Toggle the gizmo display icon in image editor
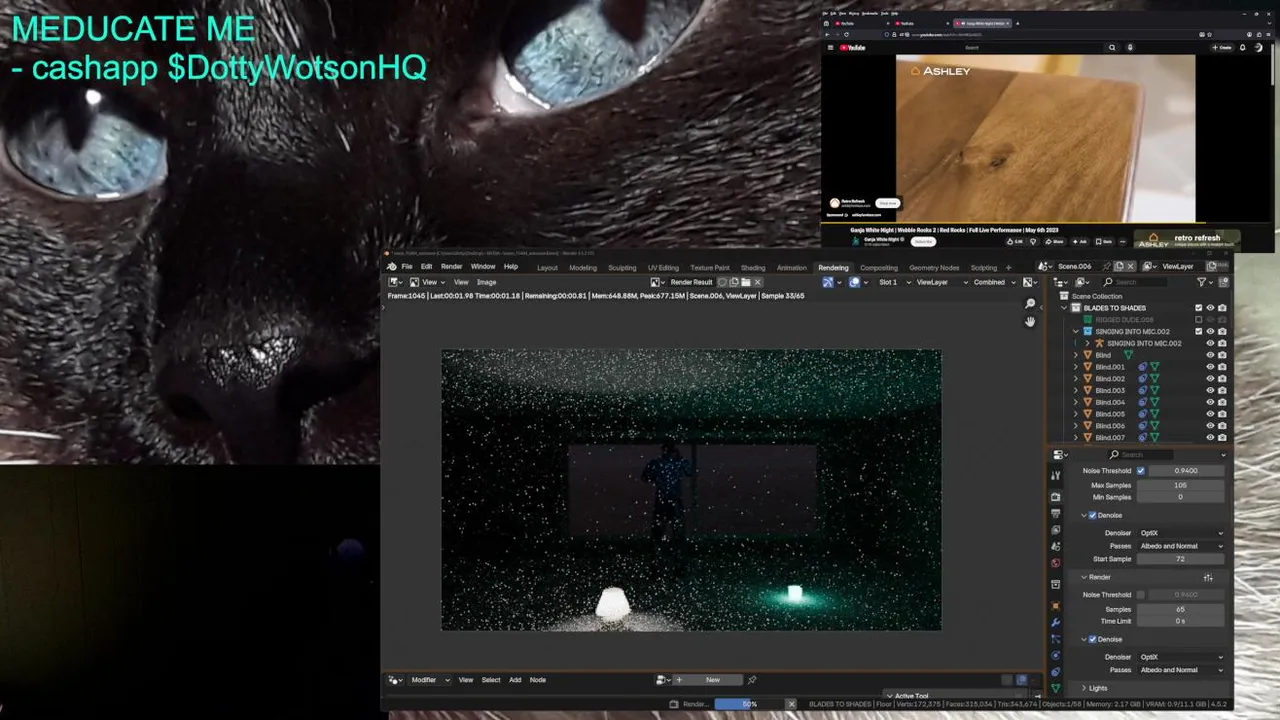1280x720 pixels. point(828,282)
